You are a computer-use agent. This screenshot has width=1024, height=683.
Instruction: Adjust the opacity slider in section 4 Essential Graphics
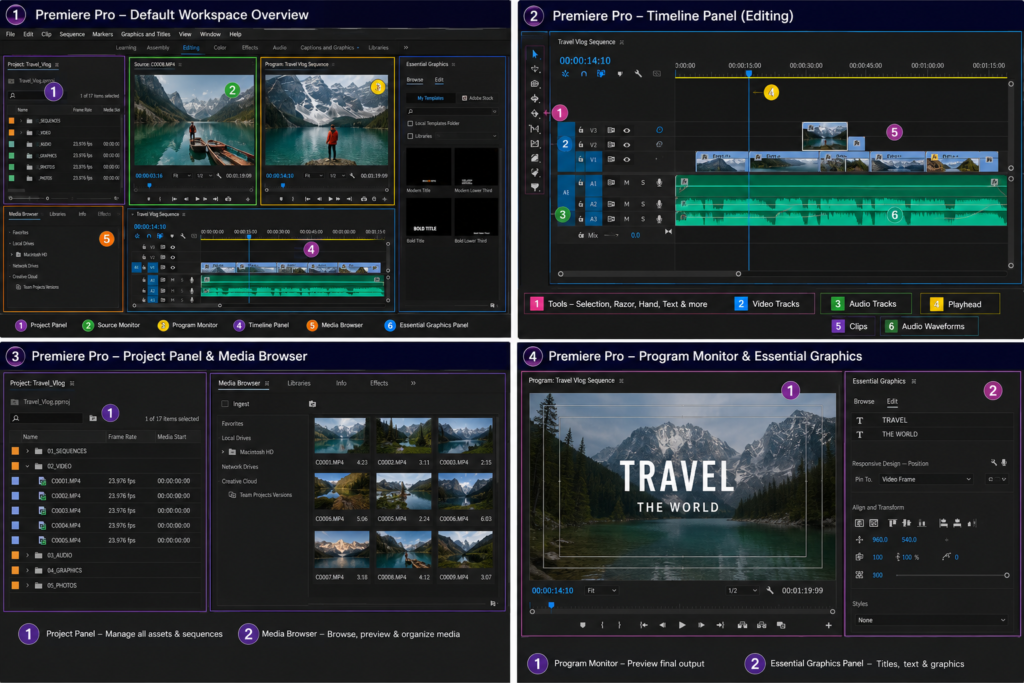[x=951, y=575]
